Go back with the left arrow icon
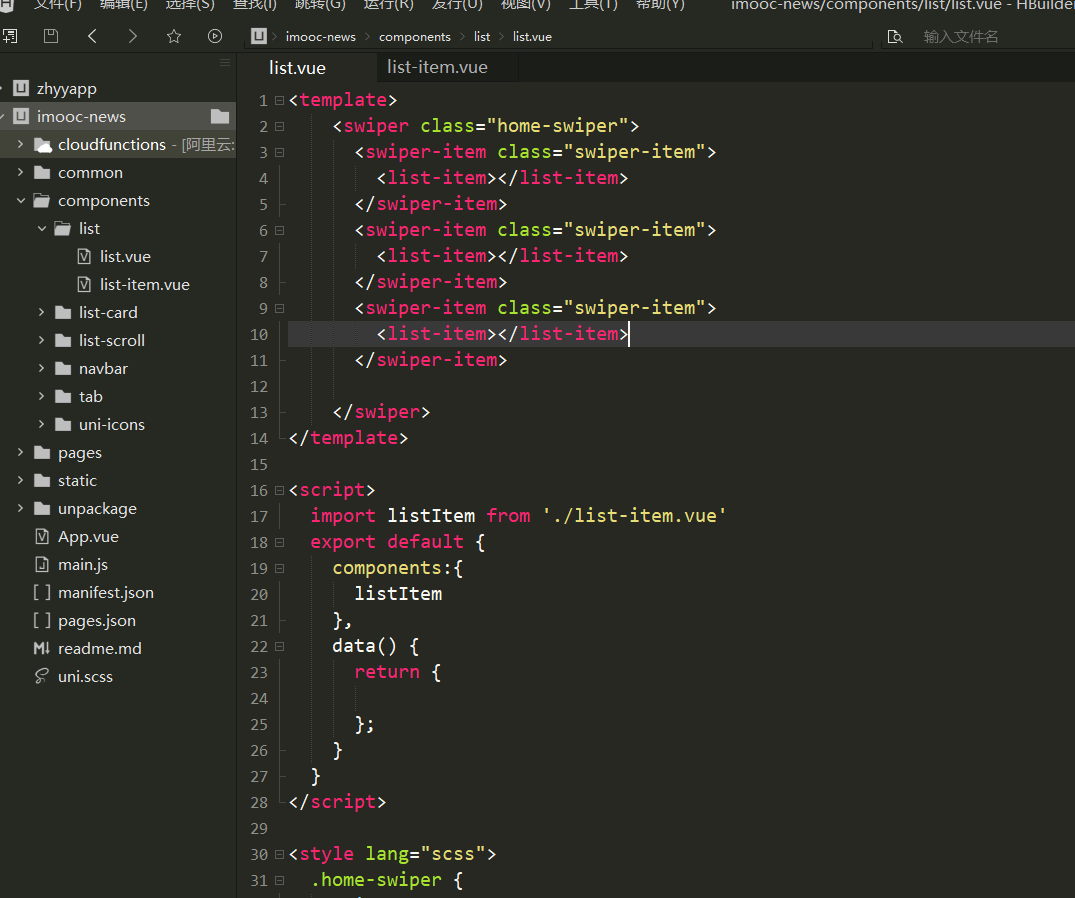 point(93,36)
